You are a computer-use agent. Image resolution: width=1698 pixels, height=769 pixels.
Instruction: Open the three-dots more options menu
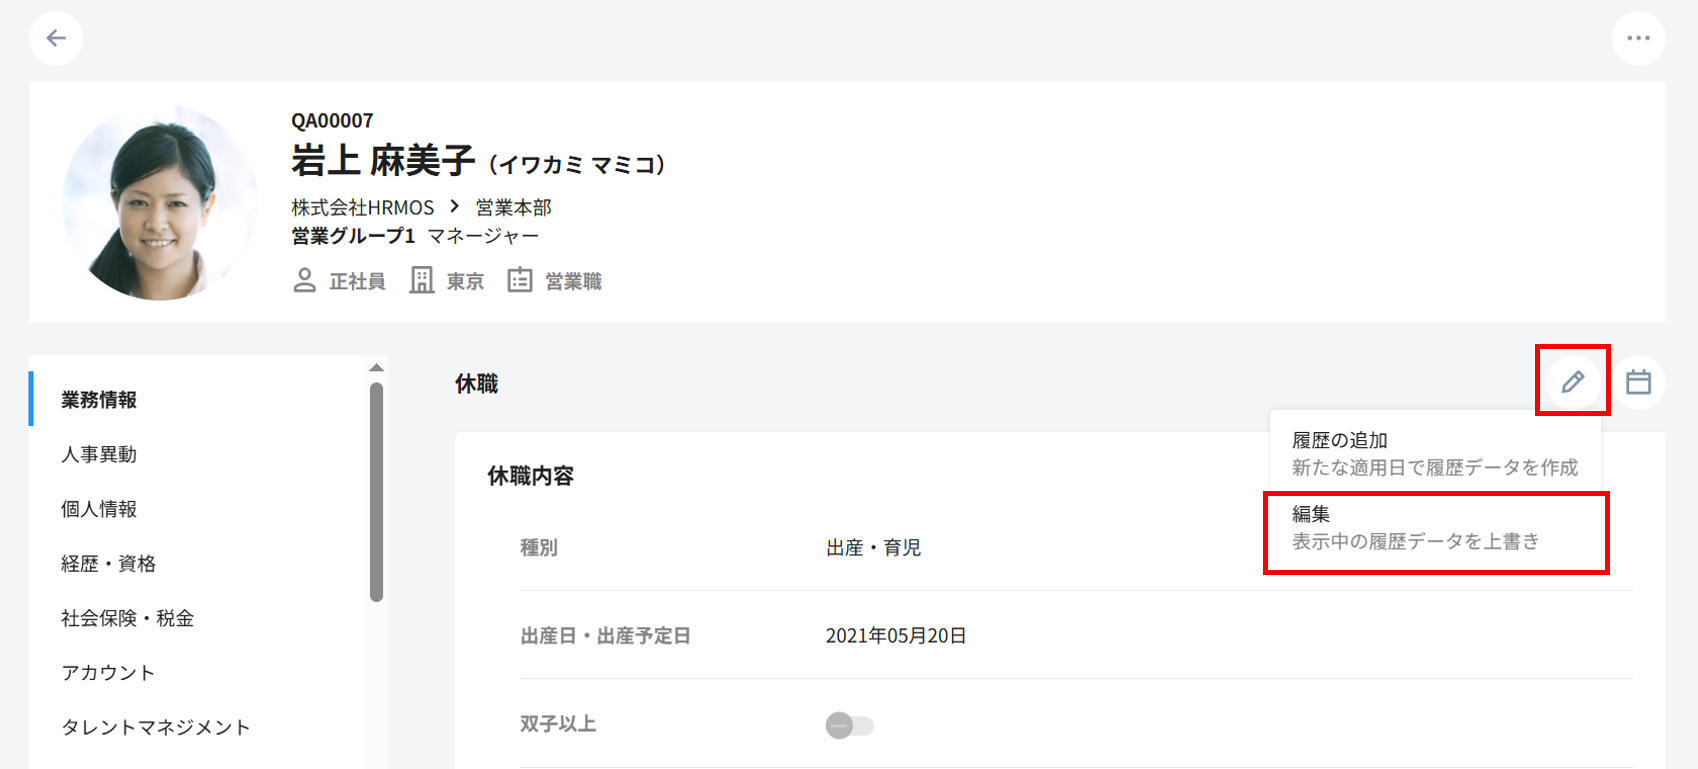click(1638, 38)
